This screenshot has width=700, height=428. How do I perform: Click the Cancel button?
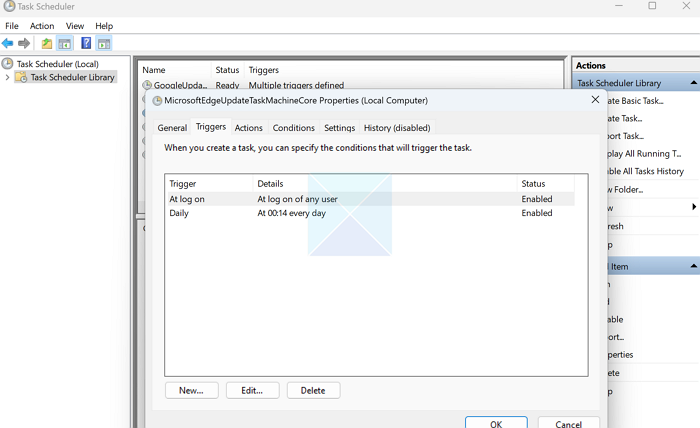tap(569, 423)
